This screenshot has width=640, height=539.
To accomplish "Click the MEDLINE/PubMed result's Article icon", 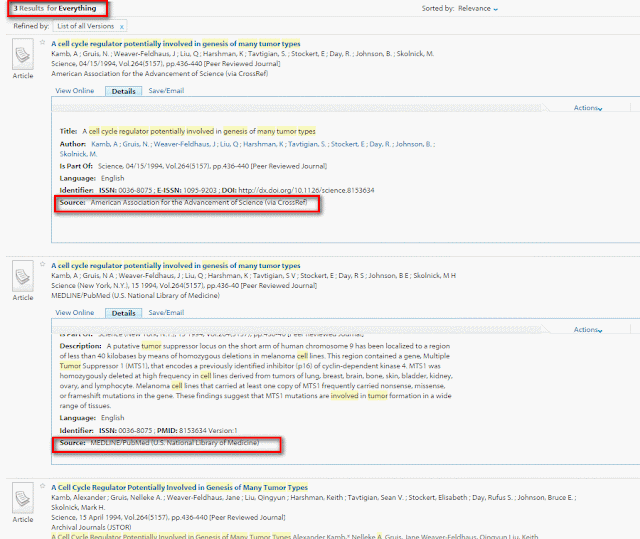I will click(x=23, y=276).
